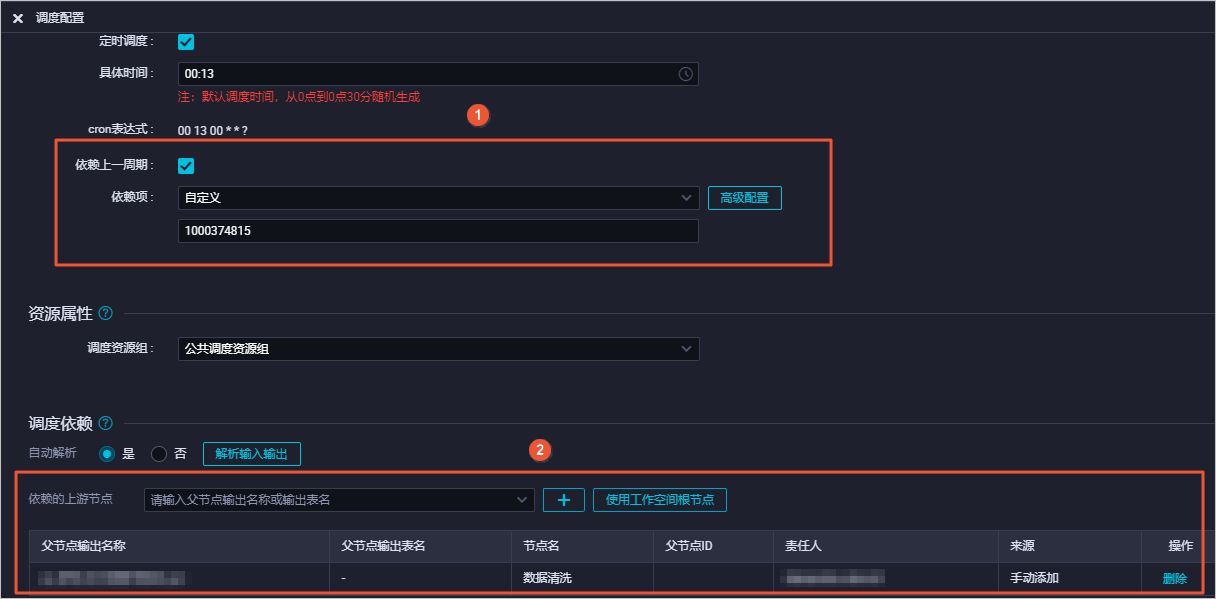Screen dimensions: 1216x599
Task: Click the help icon beside 调度依赖
Action: [x=106, y=423]
